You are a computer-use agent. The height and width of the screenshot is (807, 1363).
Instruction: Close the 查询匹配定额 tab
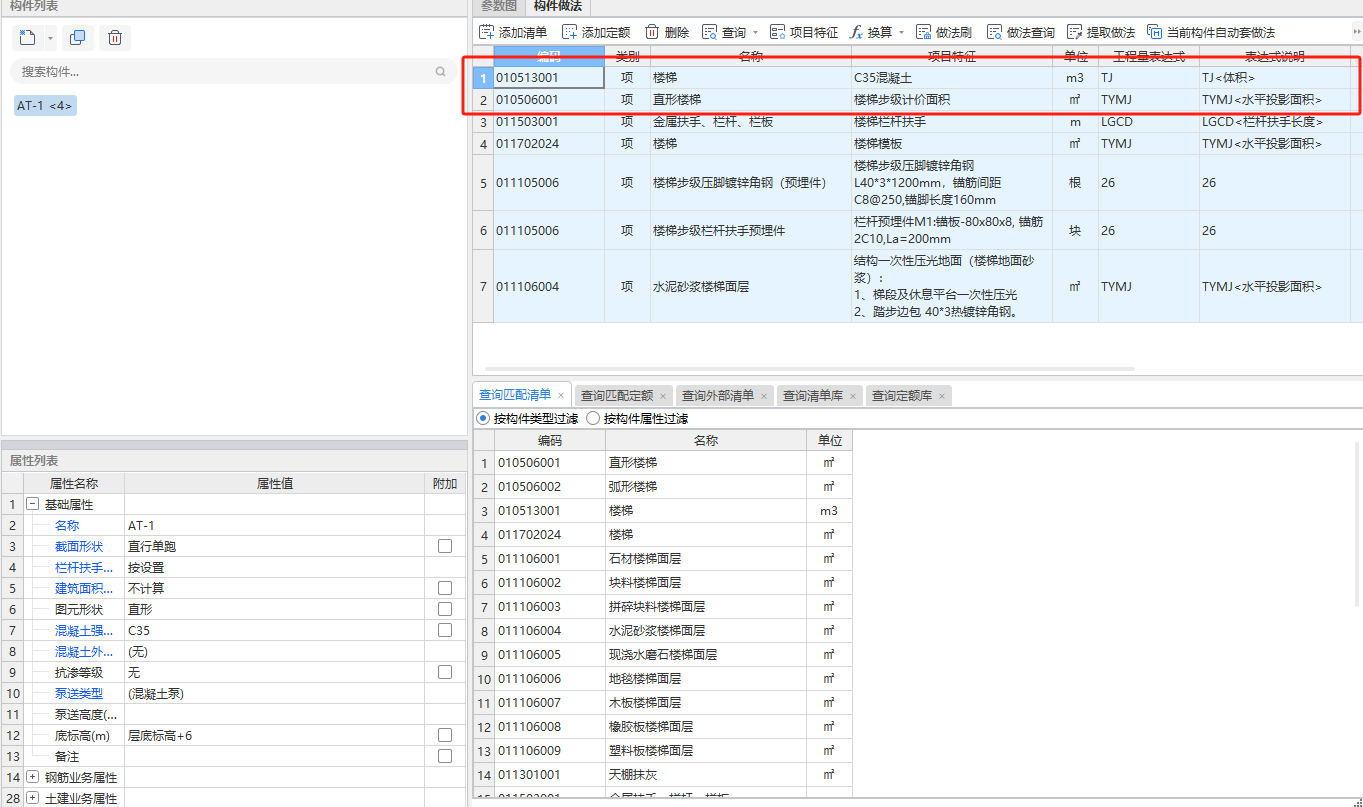click(662, 397)
